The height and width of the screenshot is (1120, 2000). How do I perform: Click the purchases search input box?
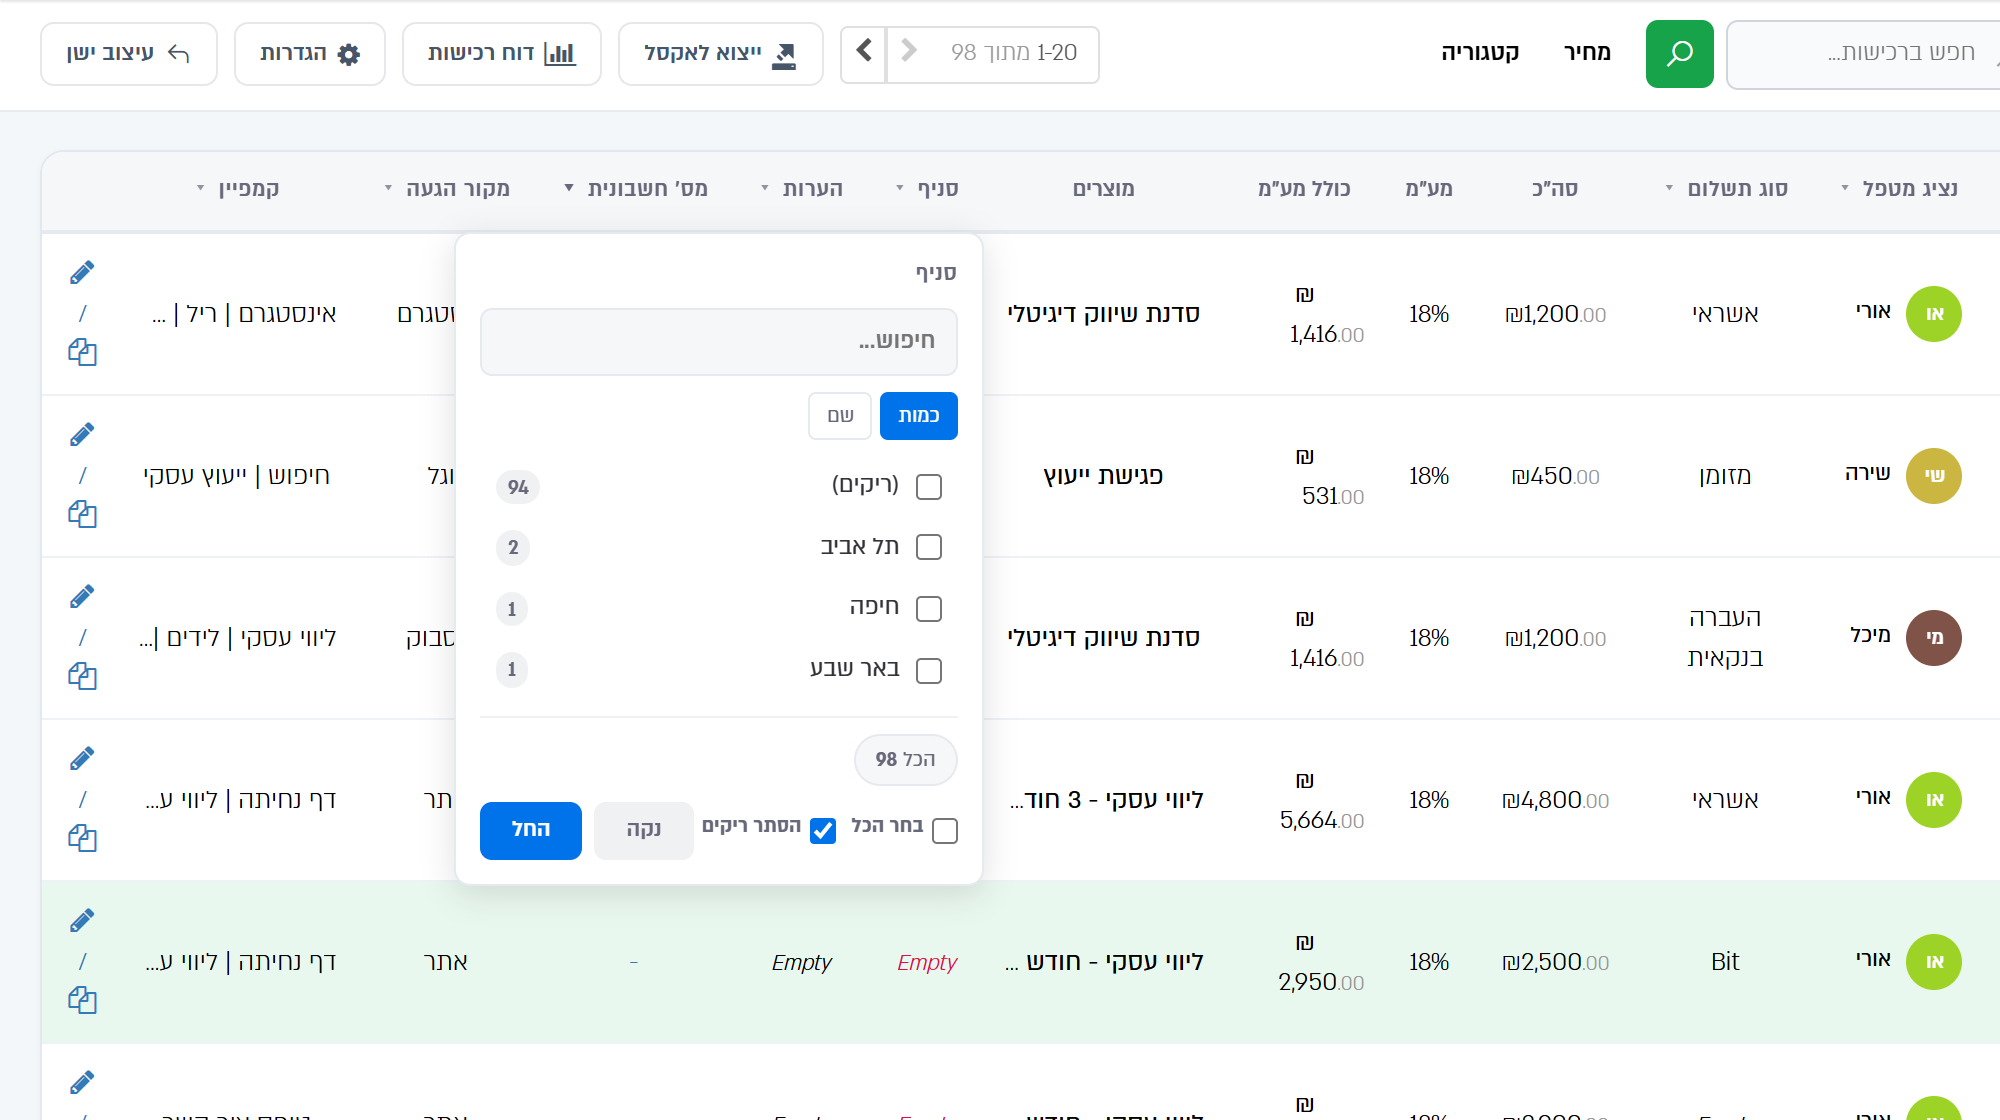1864,54
